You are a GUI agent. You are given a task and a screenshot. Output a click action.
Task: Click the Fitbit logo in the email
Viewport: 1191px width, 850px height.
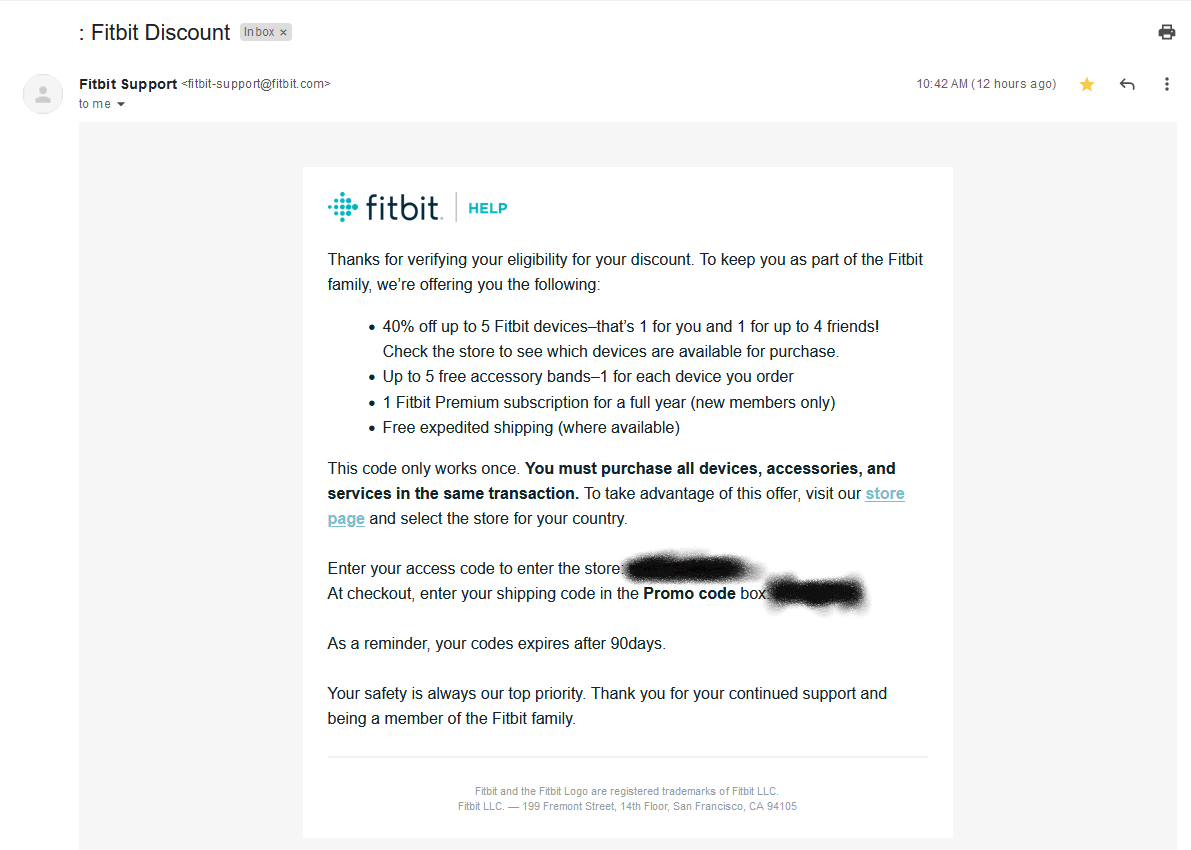point(384,207)
